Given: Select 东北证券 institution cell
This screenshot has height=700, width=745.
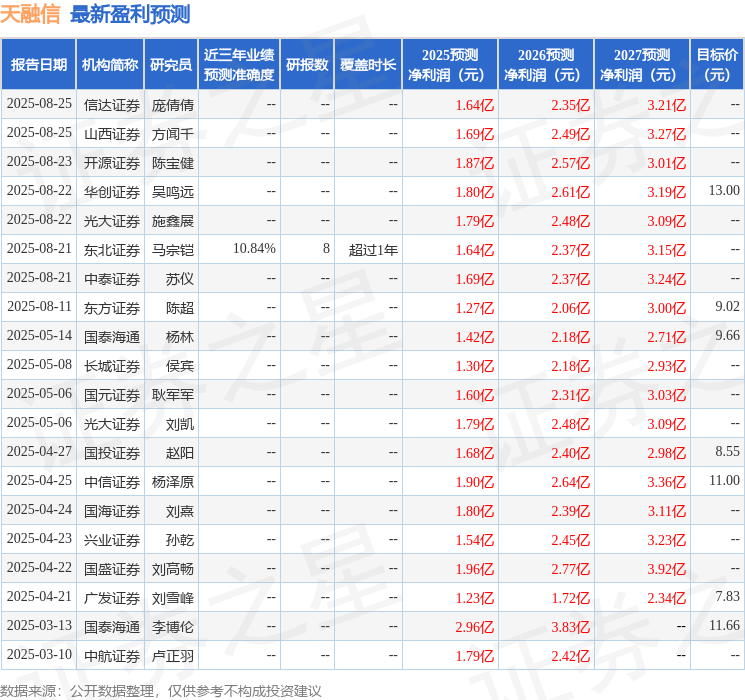Looking at the screenshot, I should pos(112,250).
